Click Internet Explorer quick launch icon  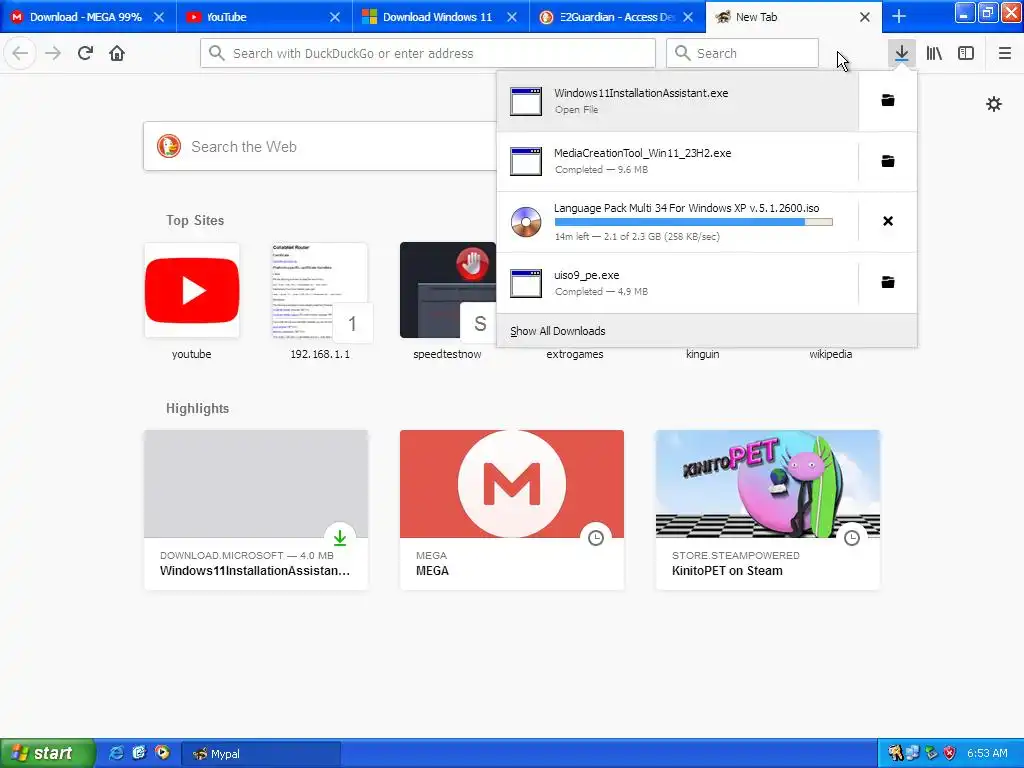(x=116, y=753)
